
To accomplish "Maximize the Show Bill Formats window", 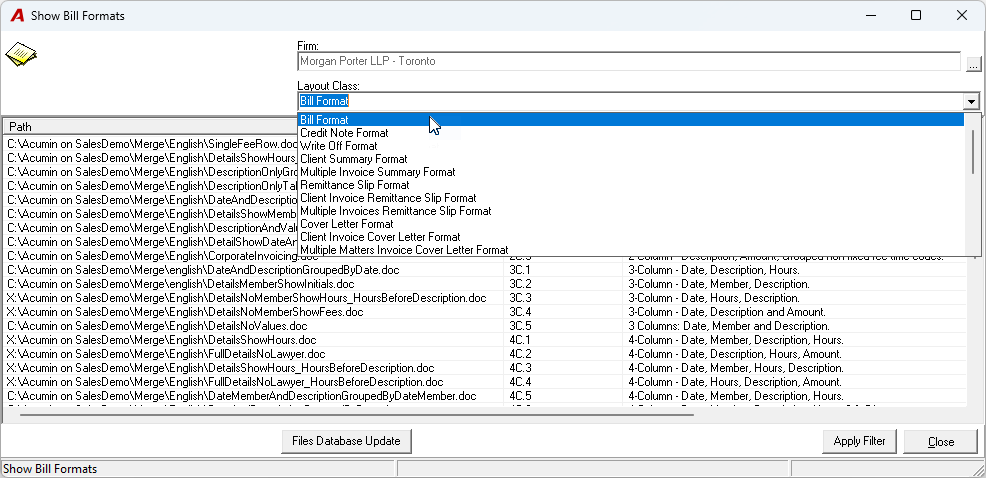I will (x=916, y=16).
